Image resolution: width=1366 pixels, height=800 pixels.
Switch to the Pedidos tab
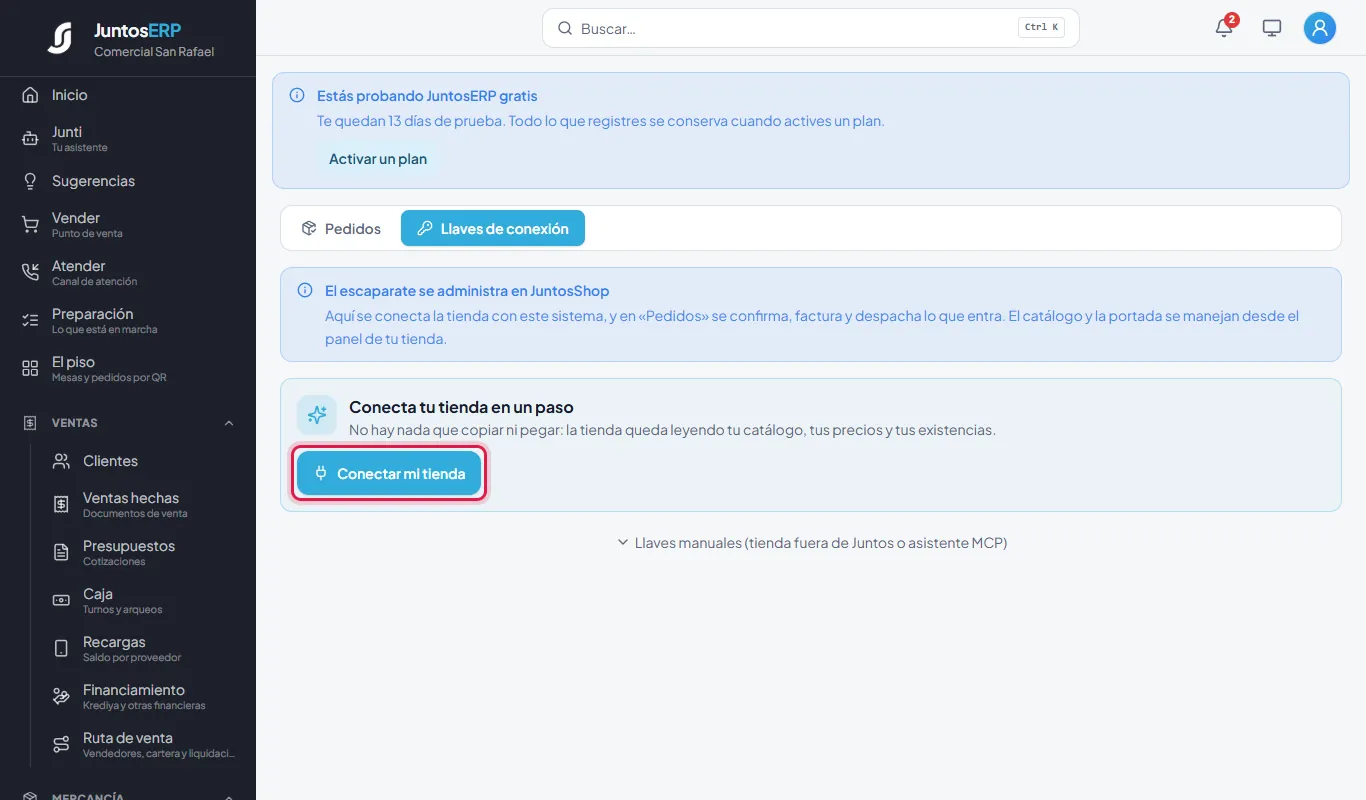click(x=341, y=228)
